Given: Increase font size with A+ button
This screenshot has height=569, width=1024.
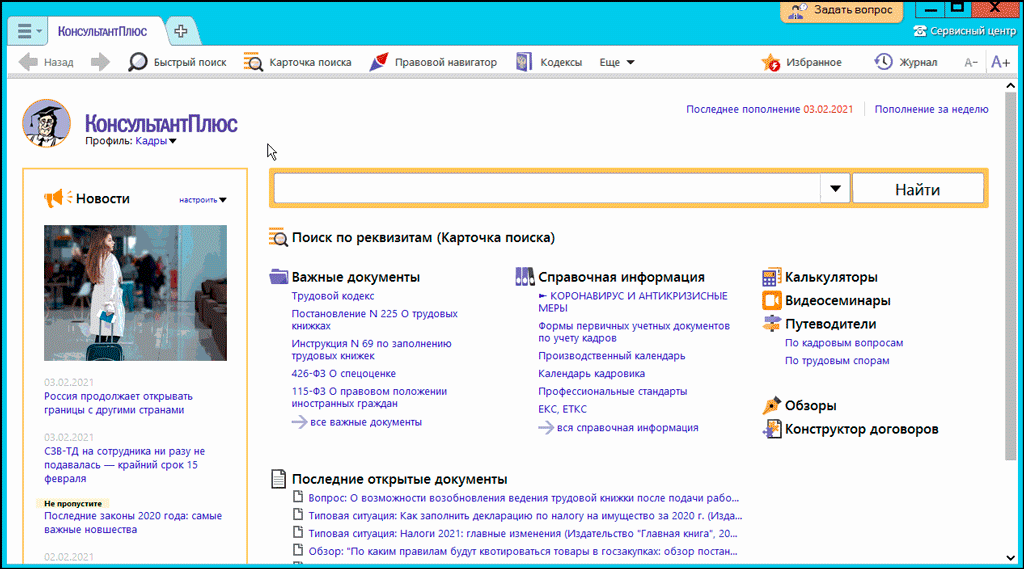Looking at the screenshot, I should point(1000,62).
